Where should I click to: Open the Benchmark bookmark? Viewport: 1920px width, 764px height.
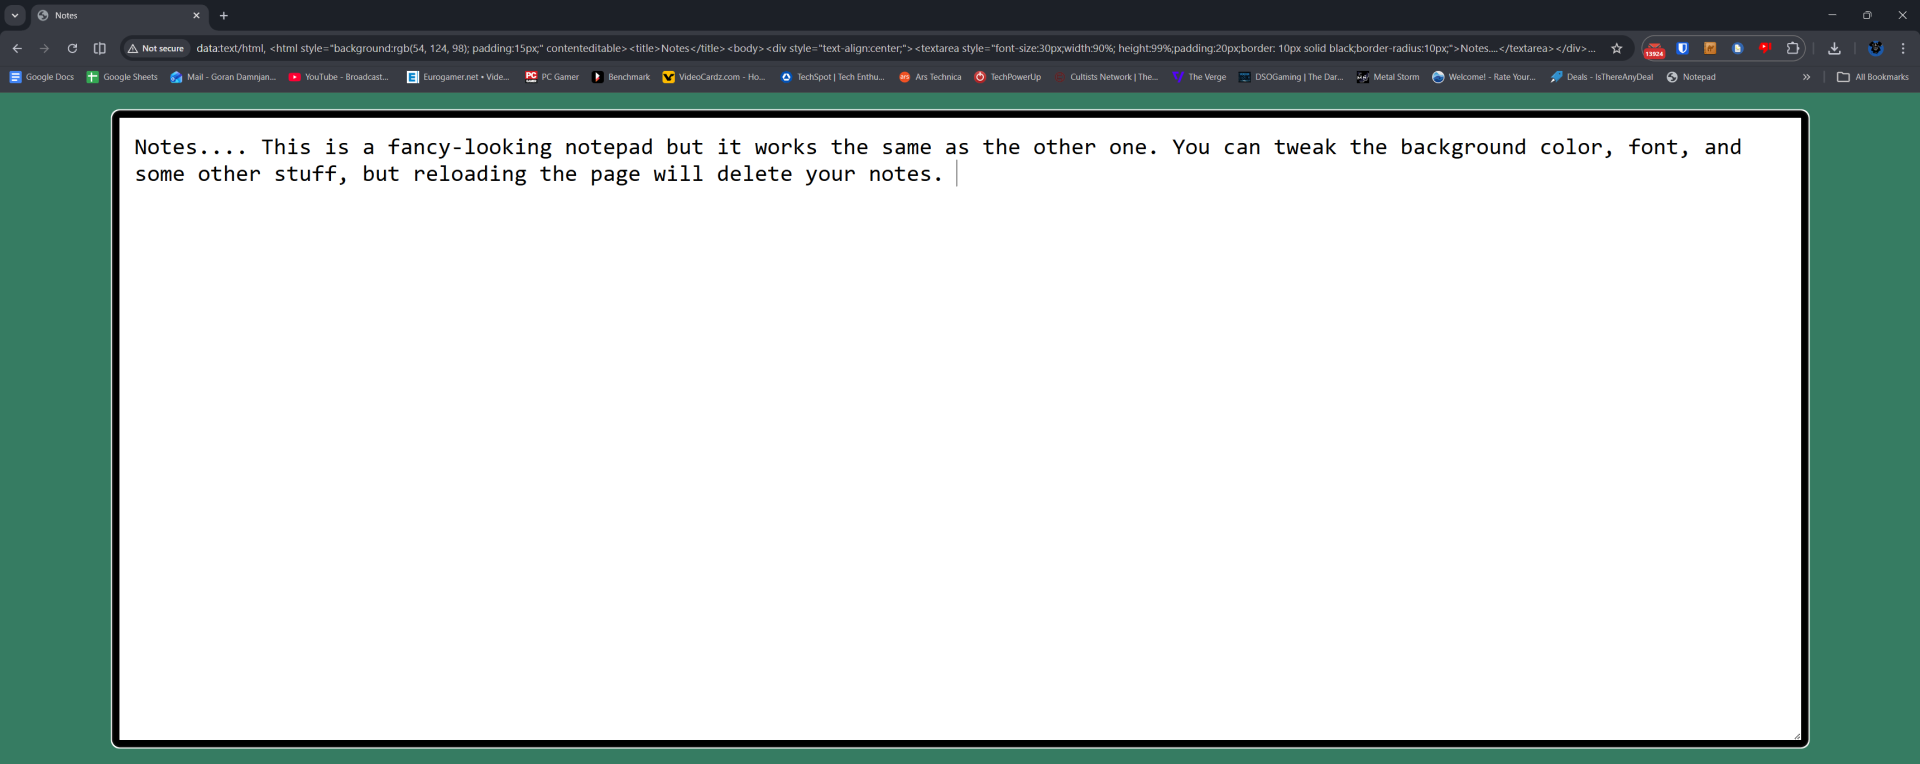(621, 77)
